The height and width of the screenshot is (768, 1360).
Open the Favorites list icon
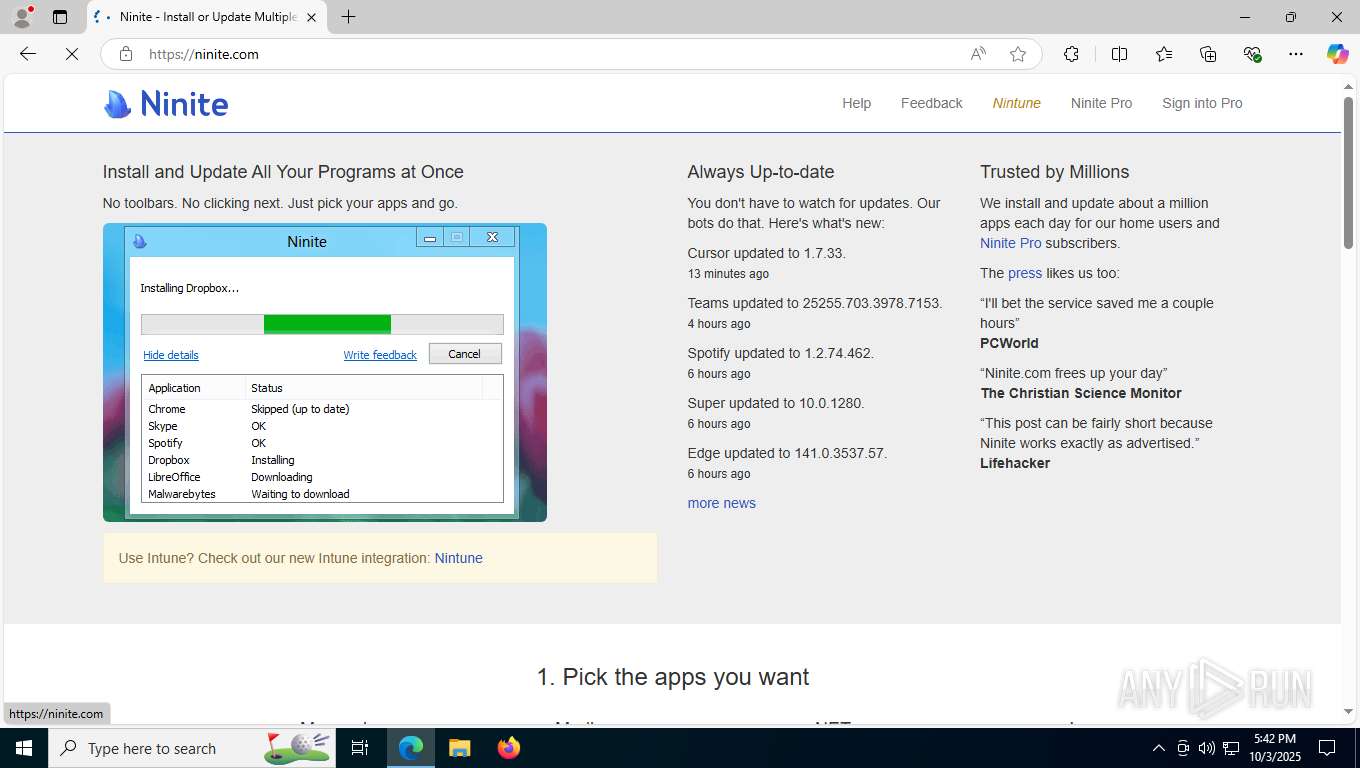coord(1164,54)
